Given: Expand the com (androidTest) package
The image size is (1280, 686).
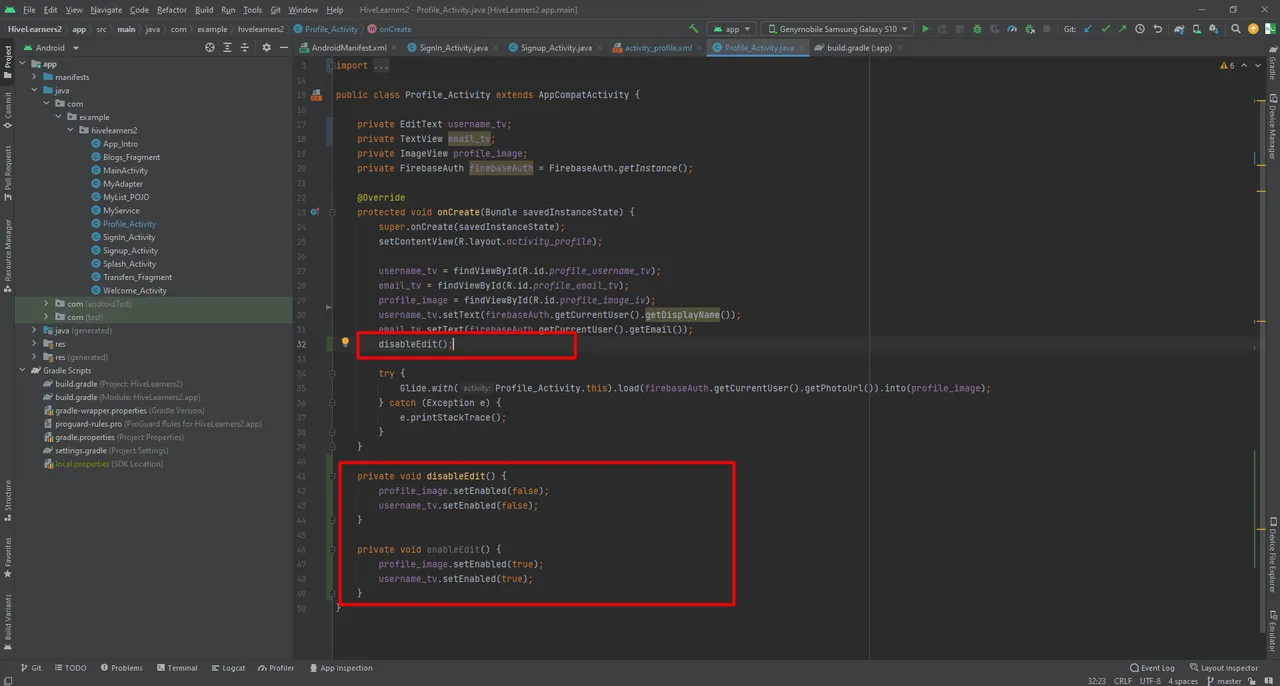Looking at the screenshot, I should pyautogui.click(x=46, y=303).
